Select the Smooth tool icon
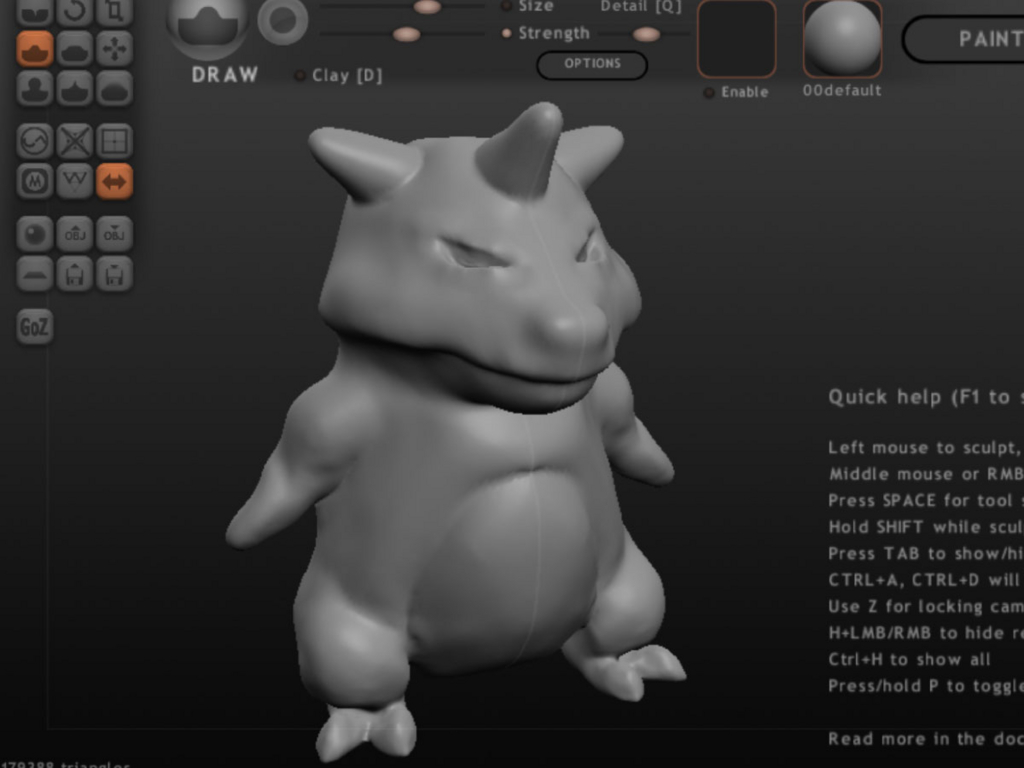Image resolution: width=1024 pixels, height=768 pixels. 114,88
